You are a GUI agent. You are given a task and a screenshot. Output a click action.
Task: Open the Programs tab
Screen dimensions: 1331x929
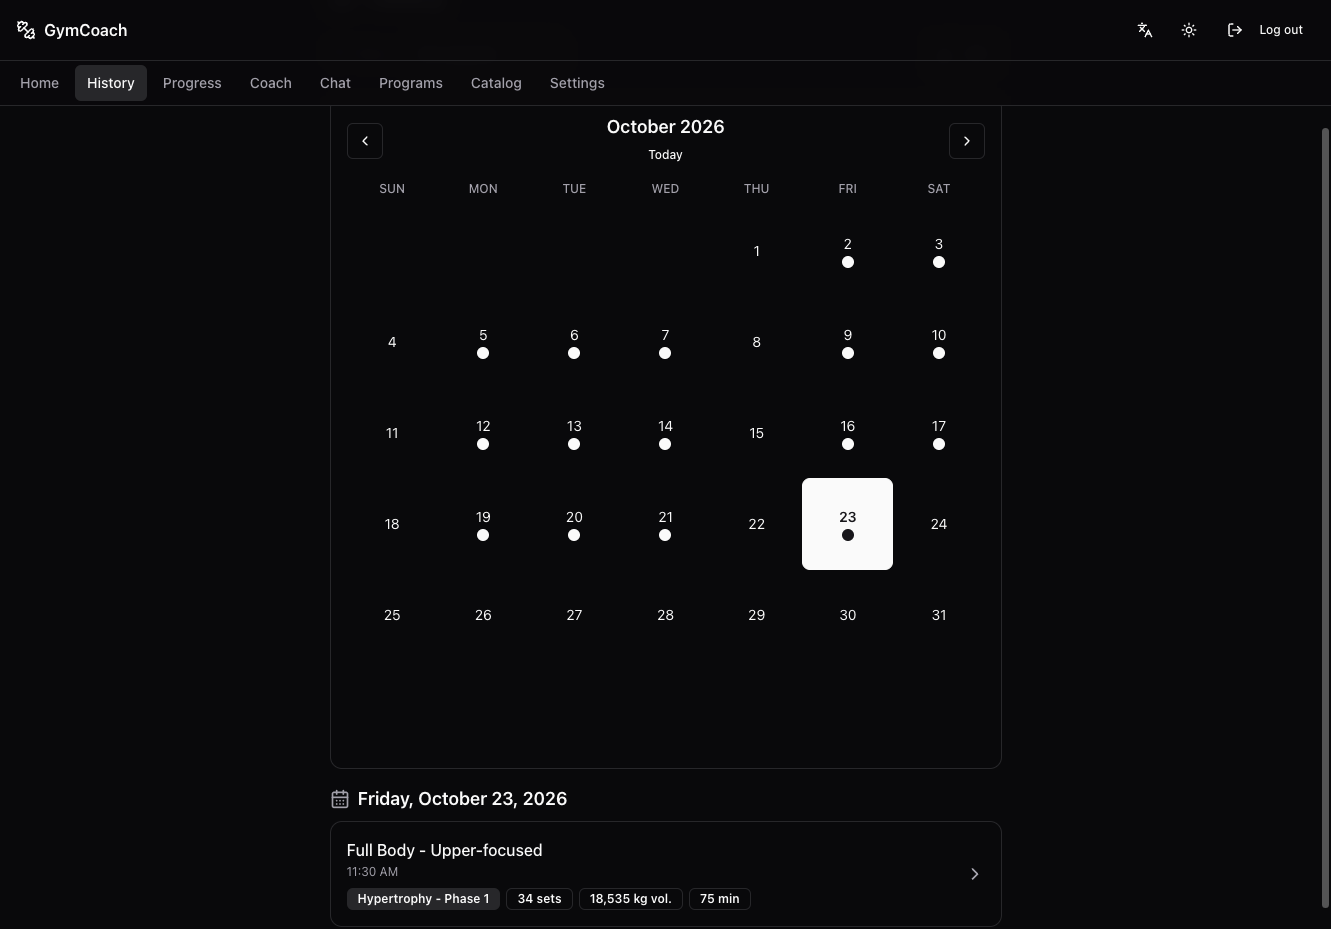[411, 83]
